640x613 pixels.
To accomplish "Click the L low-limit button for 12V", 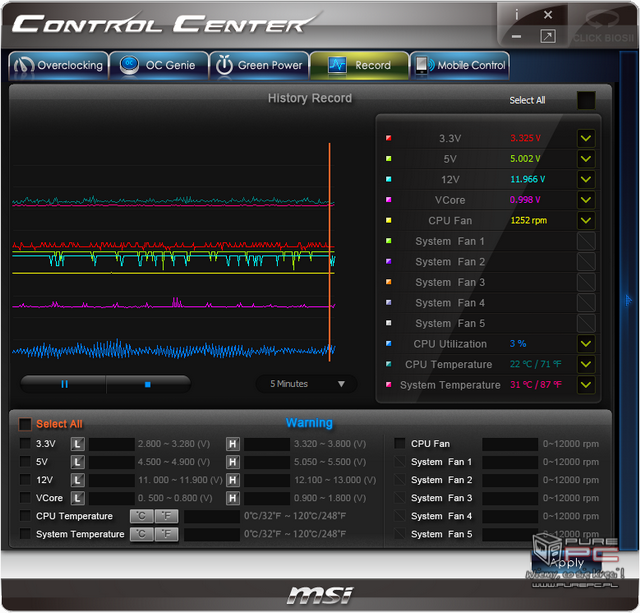I will pos(78,480).
